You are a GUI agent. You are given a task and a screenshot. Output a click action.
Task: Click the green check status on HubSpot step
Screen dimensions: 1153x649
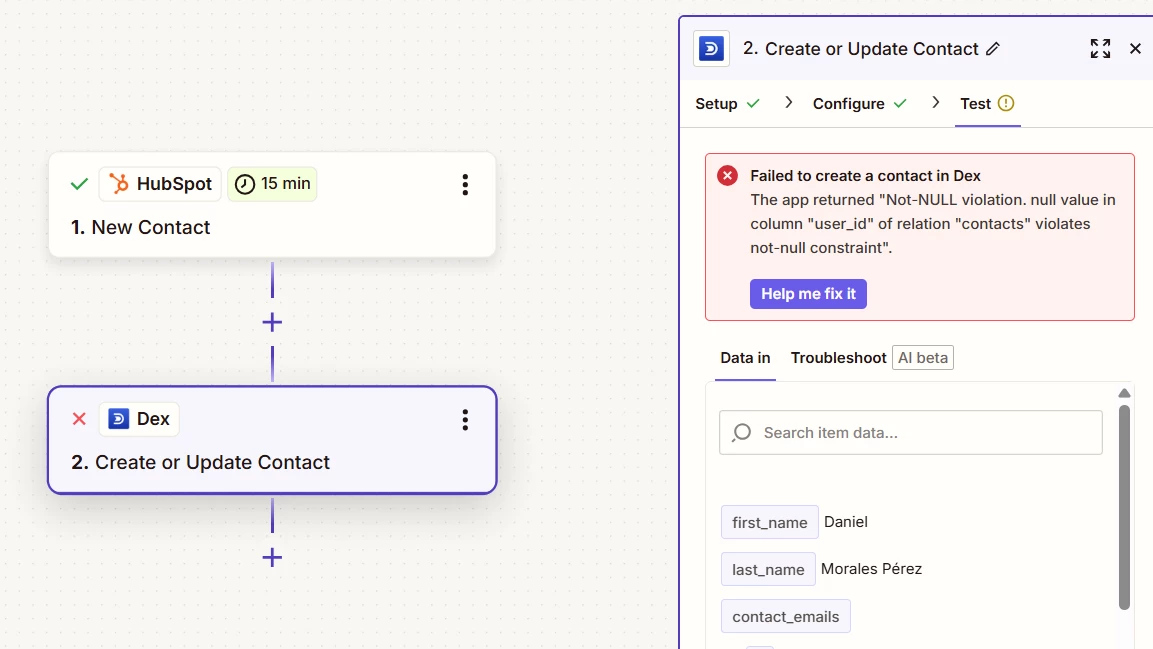(x=79, y=184)
